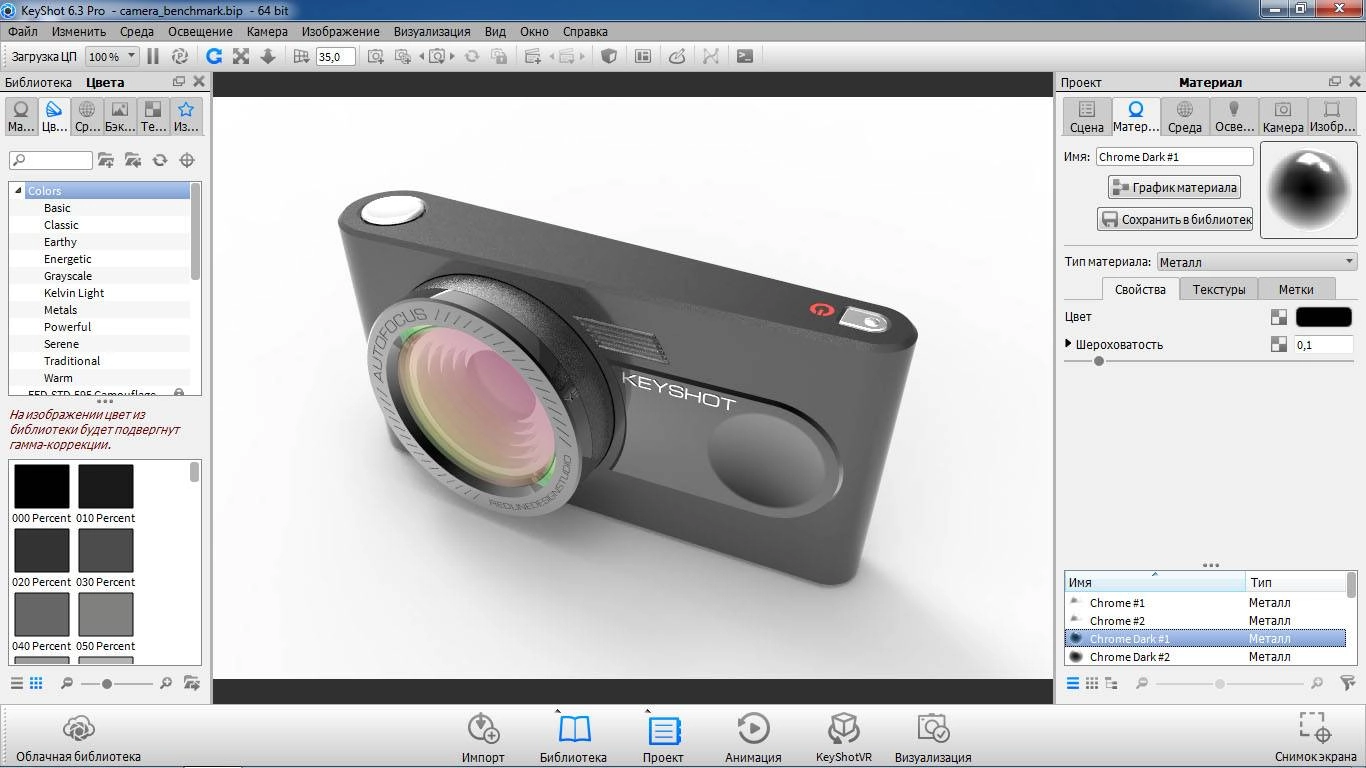The width and height of the screenshot is (1366, 768).
Task: Open the Анимация panel
Action: [753, 738]
